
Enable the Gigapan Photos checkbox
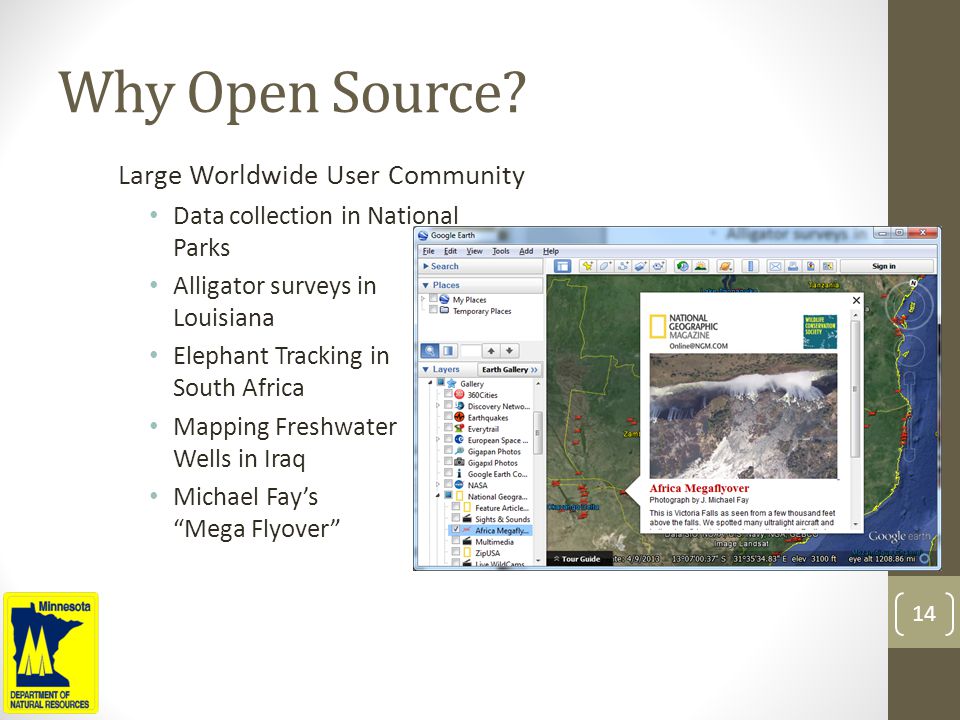(448, 450)
